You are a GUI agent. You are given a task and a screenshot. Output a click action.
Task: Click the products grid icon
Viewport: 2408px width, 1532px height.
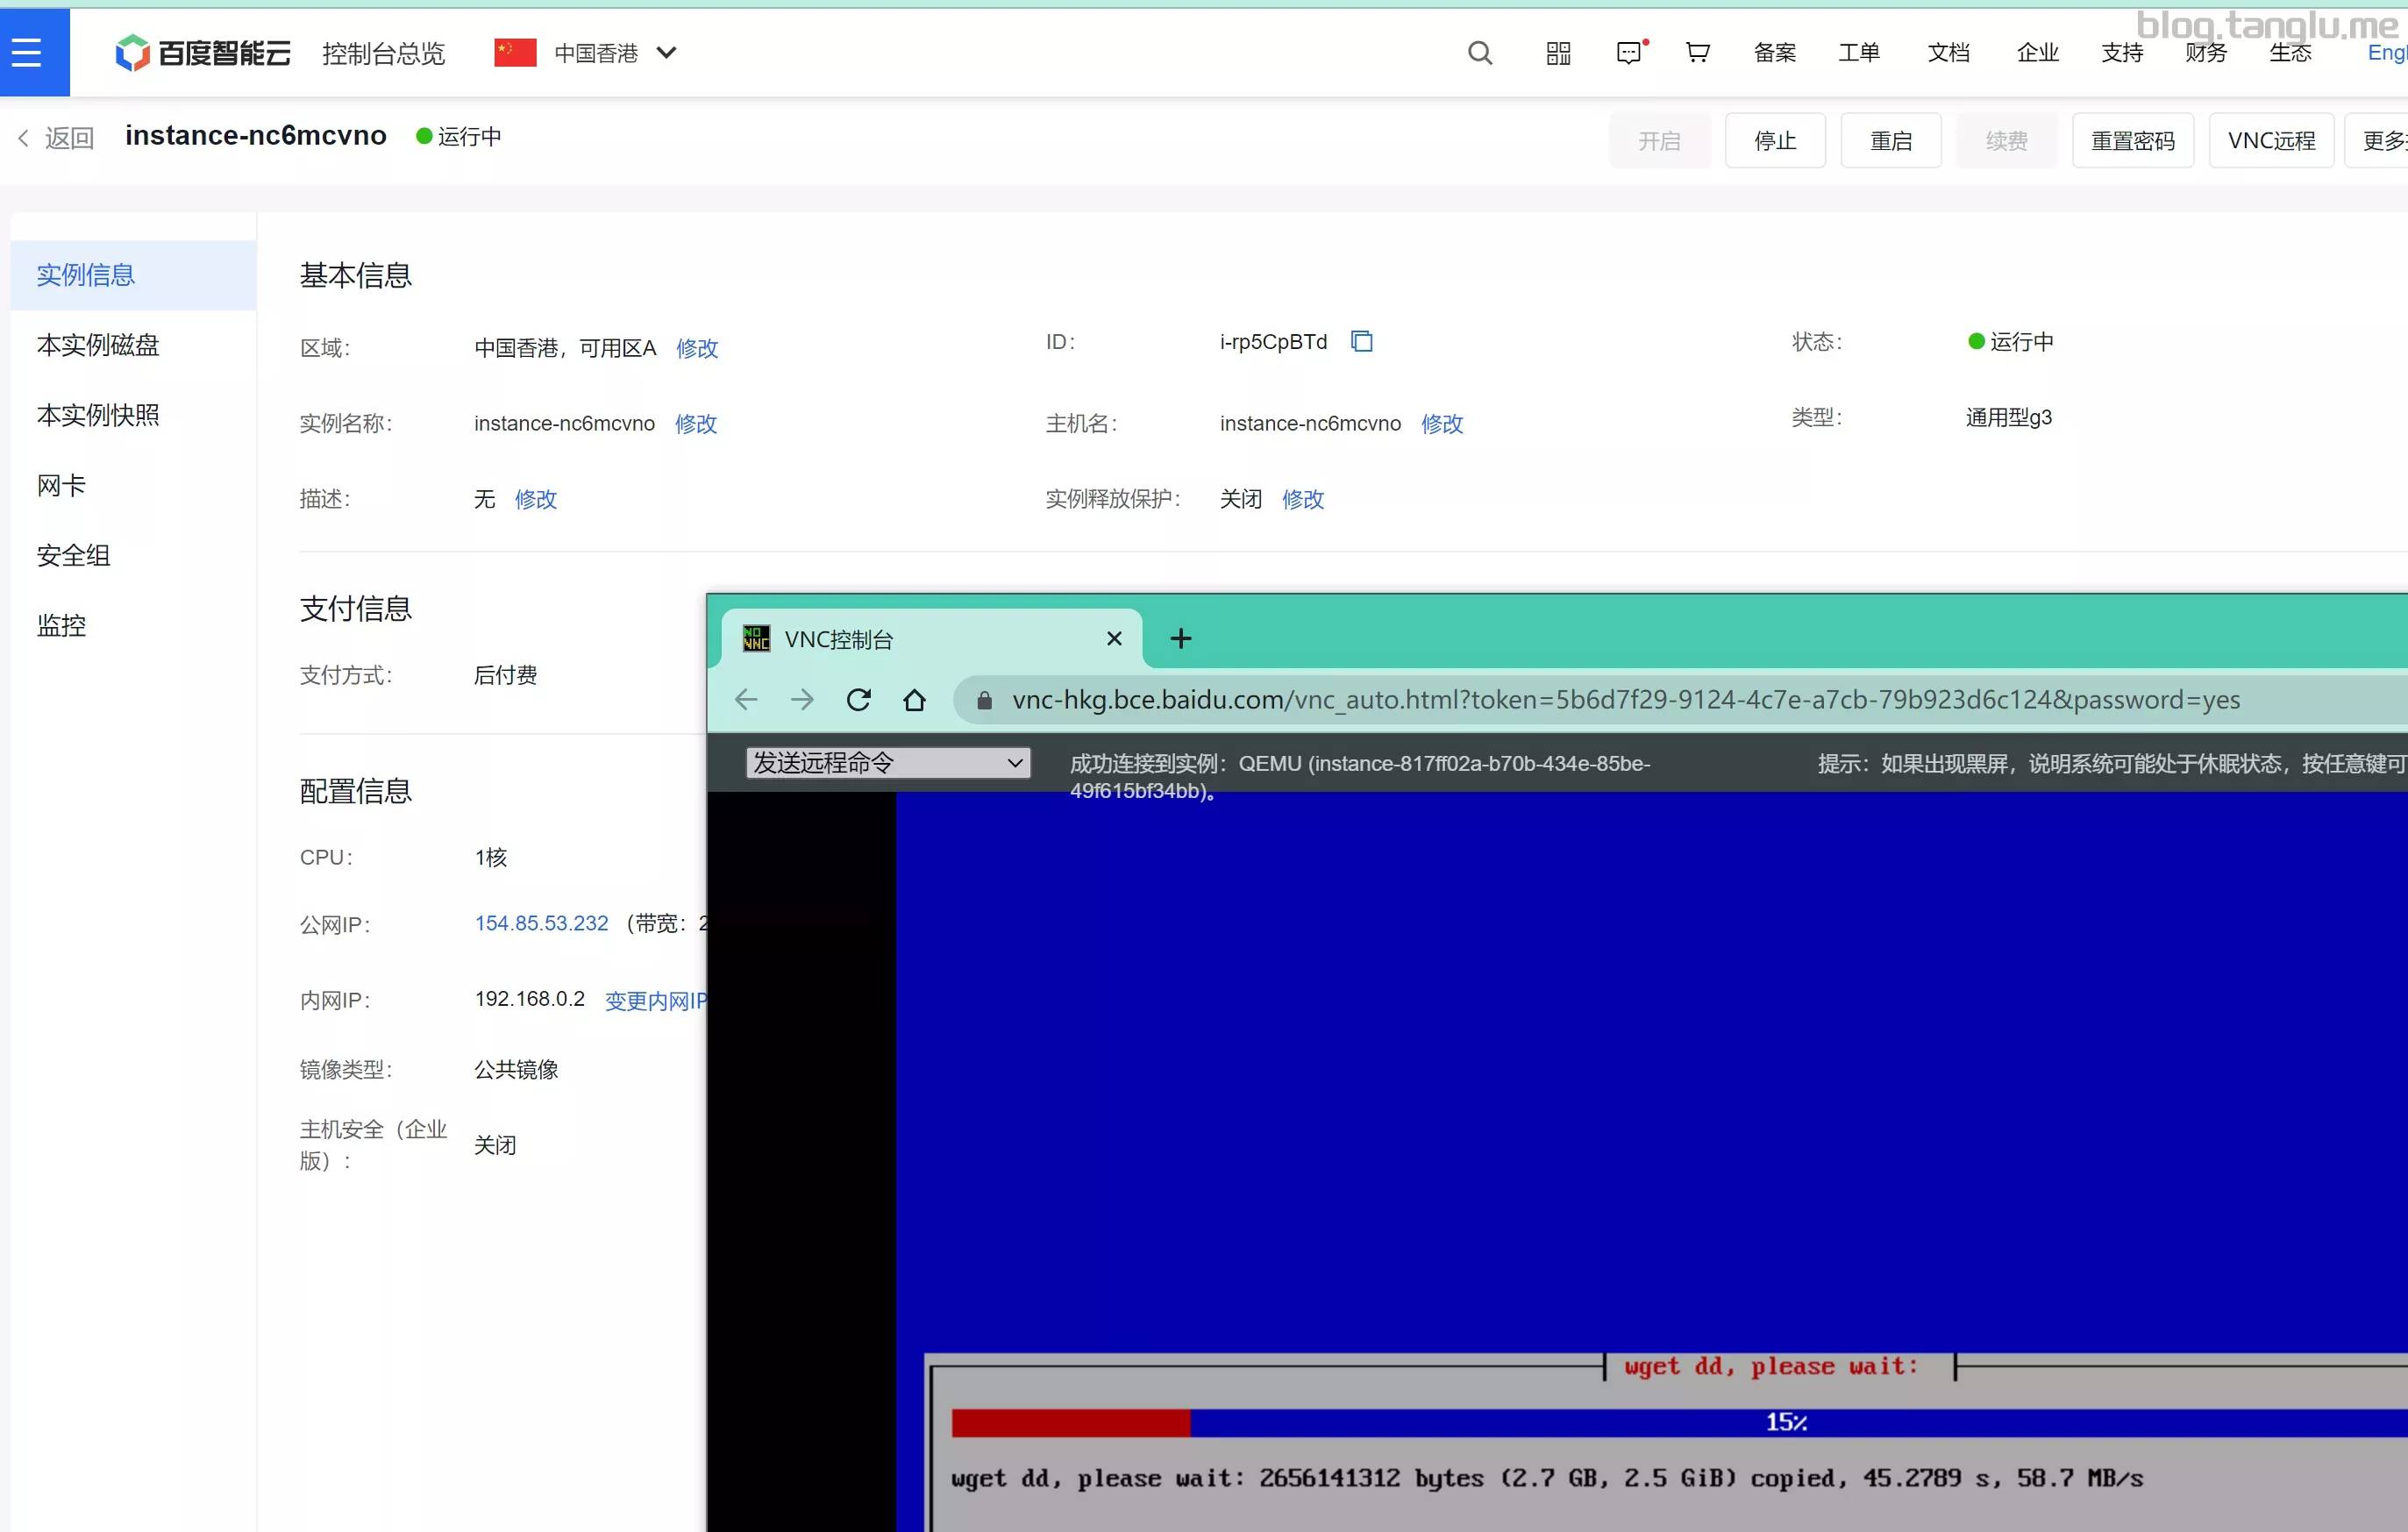(x=1557, y=52)
